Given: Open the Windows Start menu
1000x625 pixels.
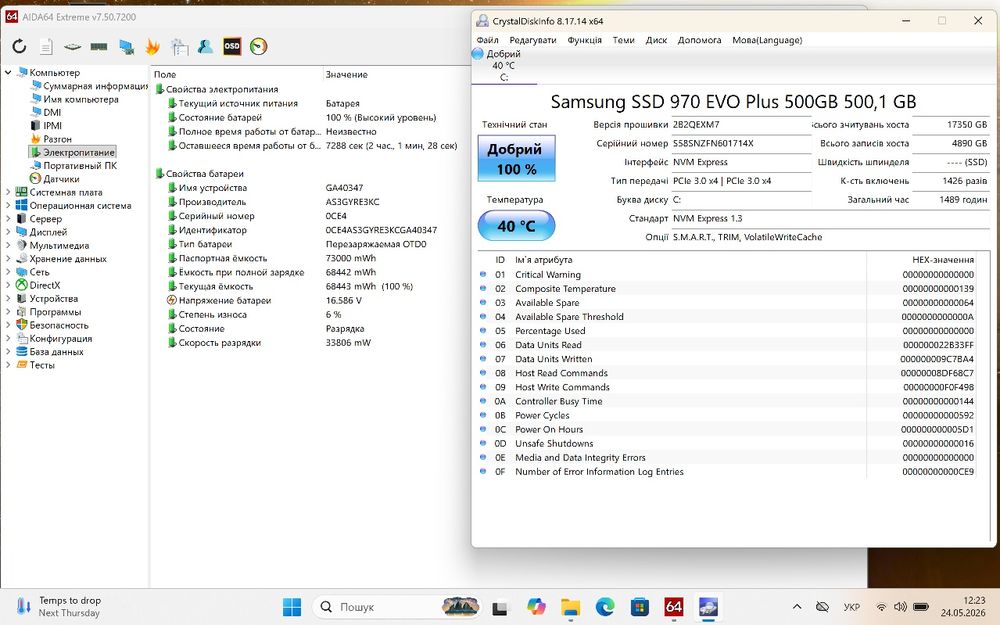Looking at the screenshot, I should (x=292, y=607).
